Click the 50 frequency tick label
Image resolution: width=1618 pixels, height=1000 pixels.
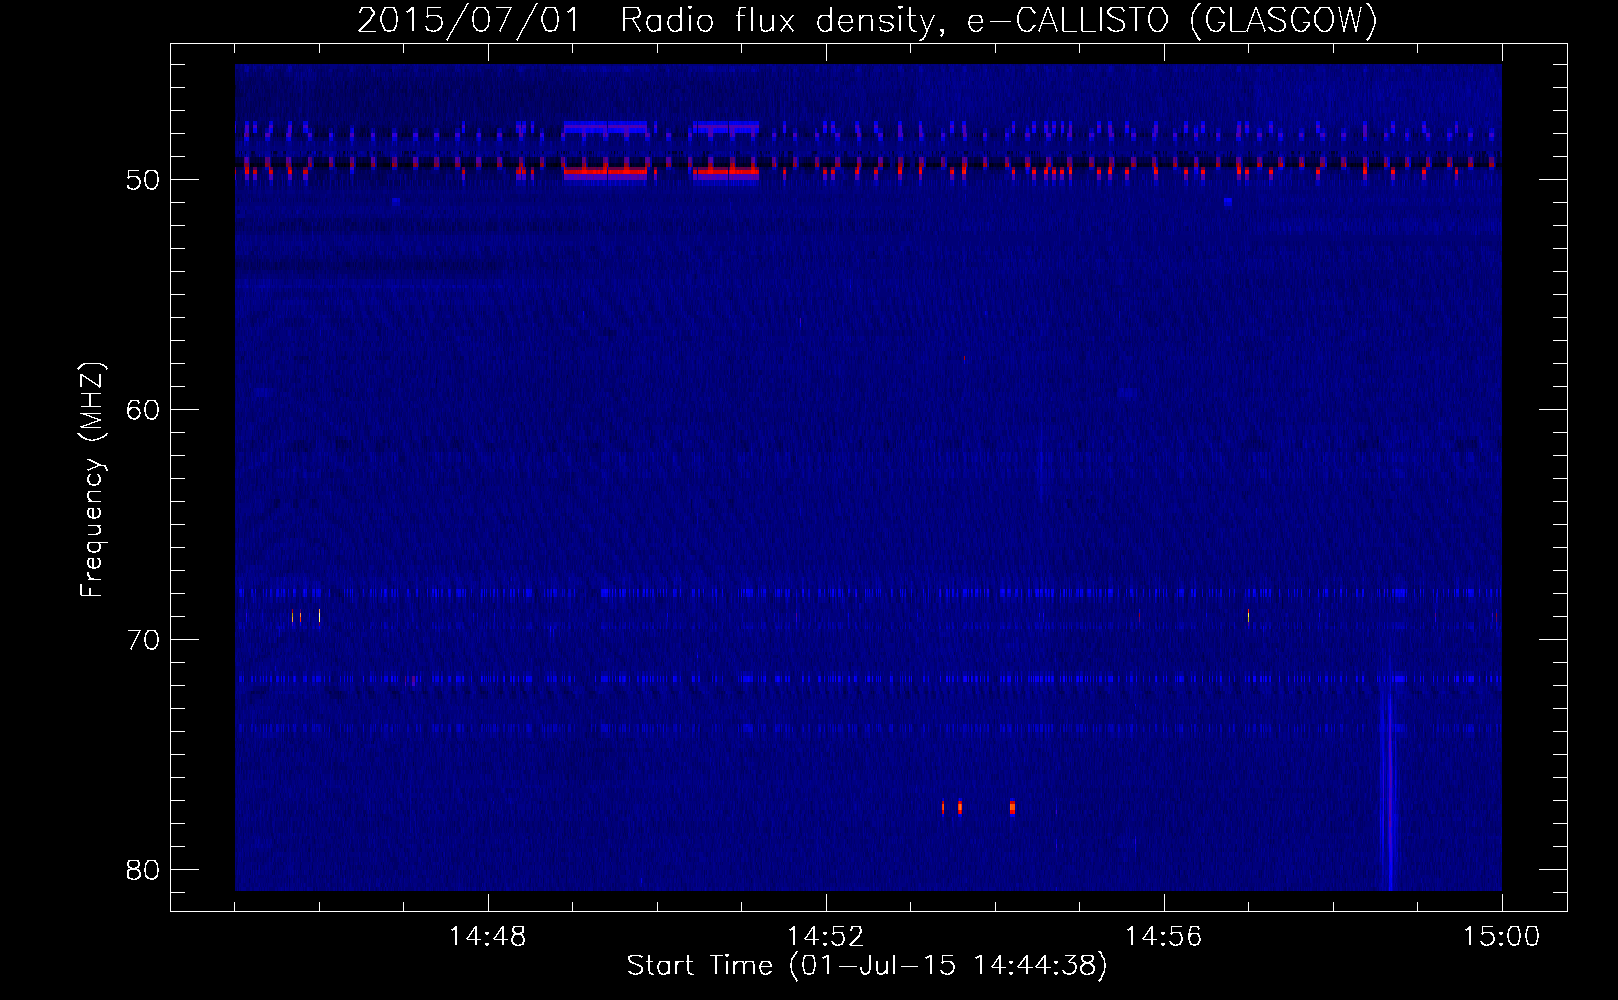144,180
